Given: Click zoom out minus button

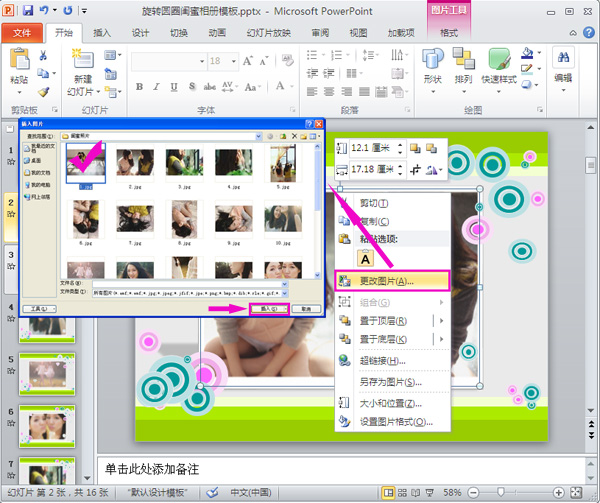Looking at the screenshot, I should point(473,493).
